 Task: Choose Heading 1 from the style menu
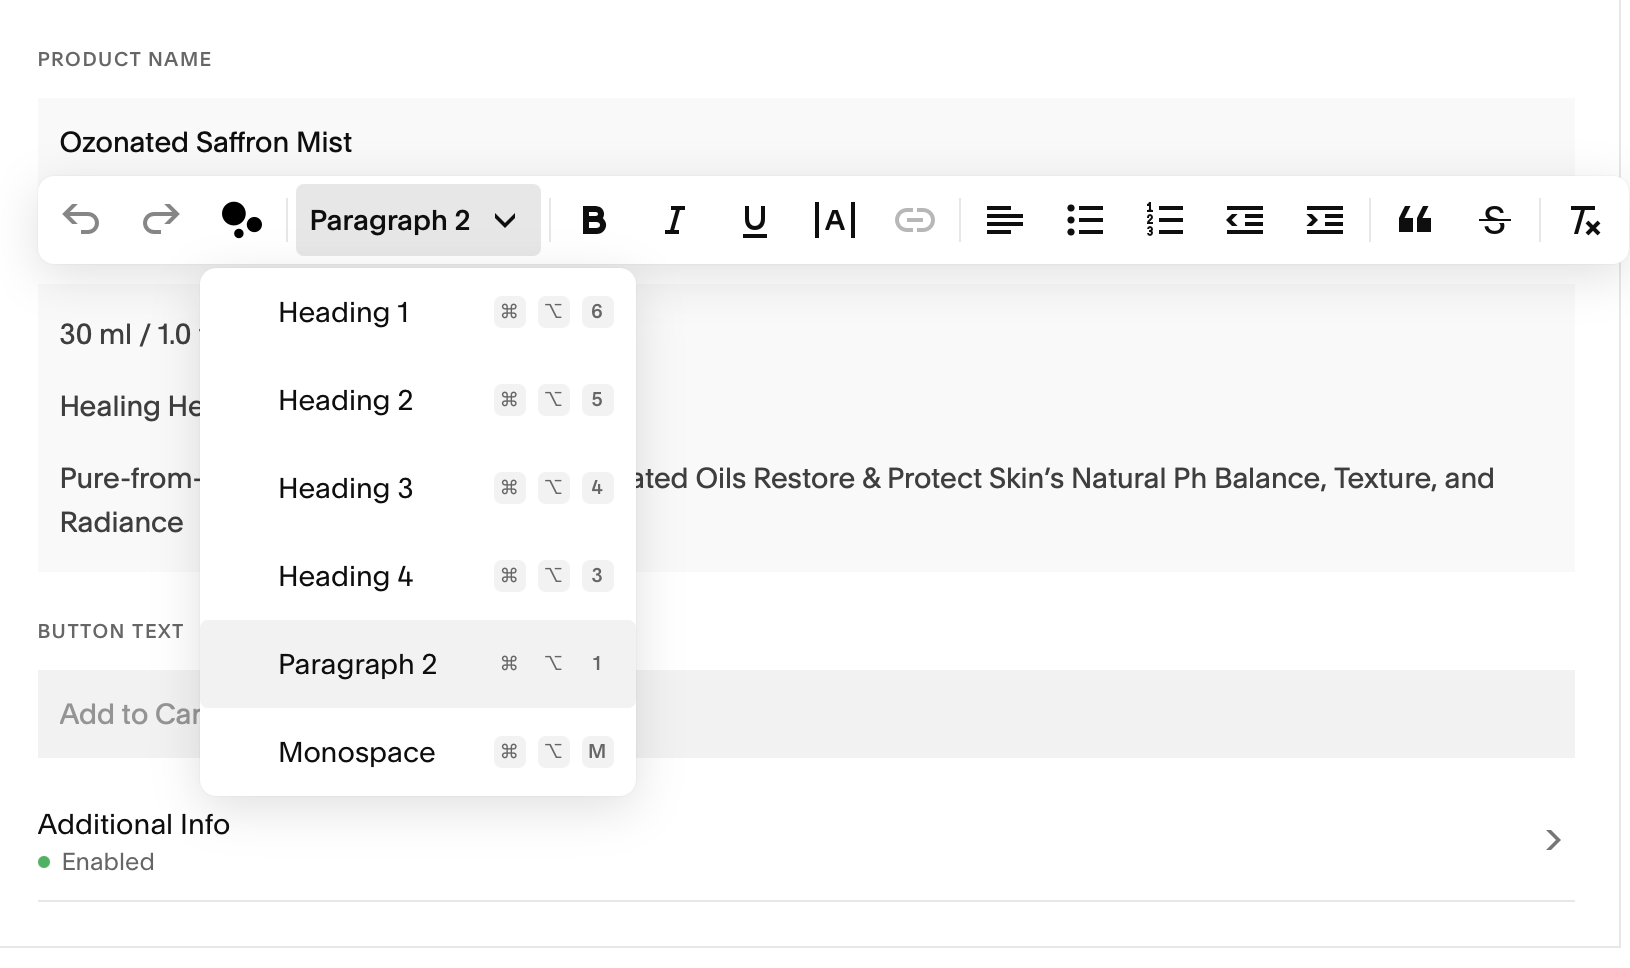click(418, 312)
